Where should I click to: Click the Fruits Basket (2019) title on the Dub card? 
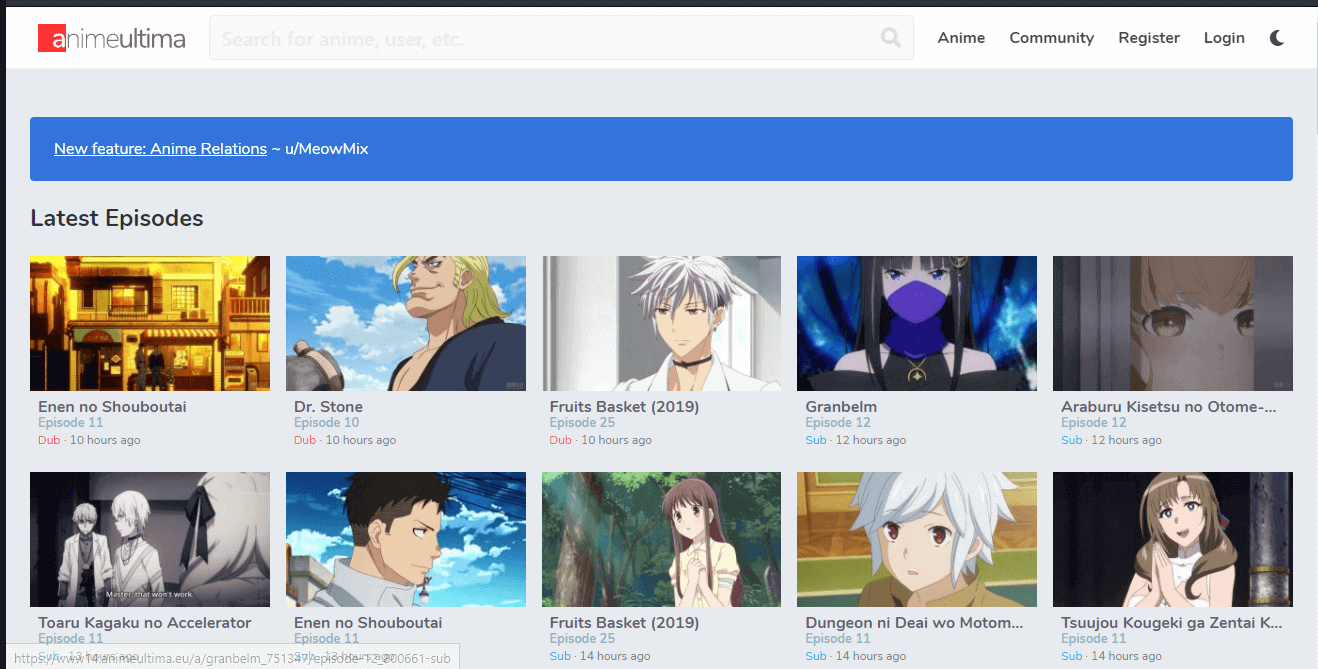pyautogui.click(x=624, y=407)
